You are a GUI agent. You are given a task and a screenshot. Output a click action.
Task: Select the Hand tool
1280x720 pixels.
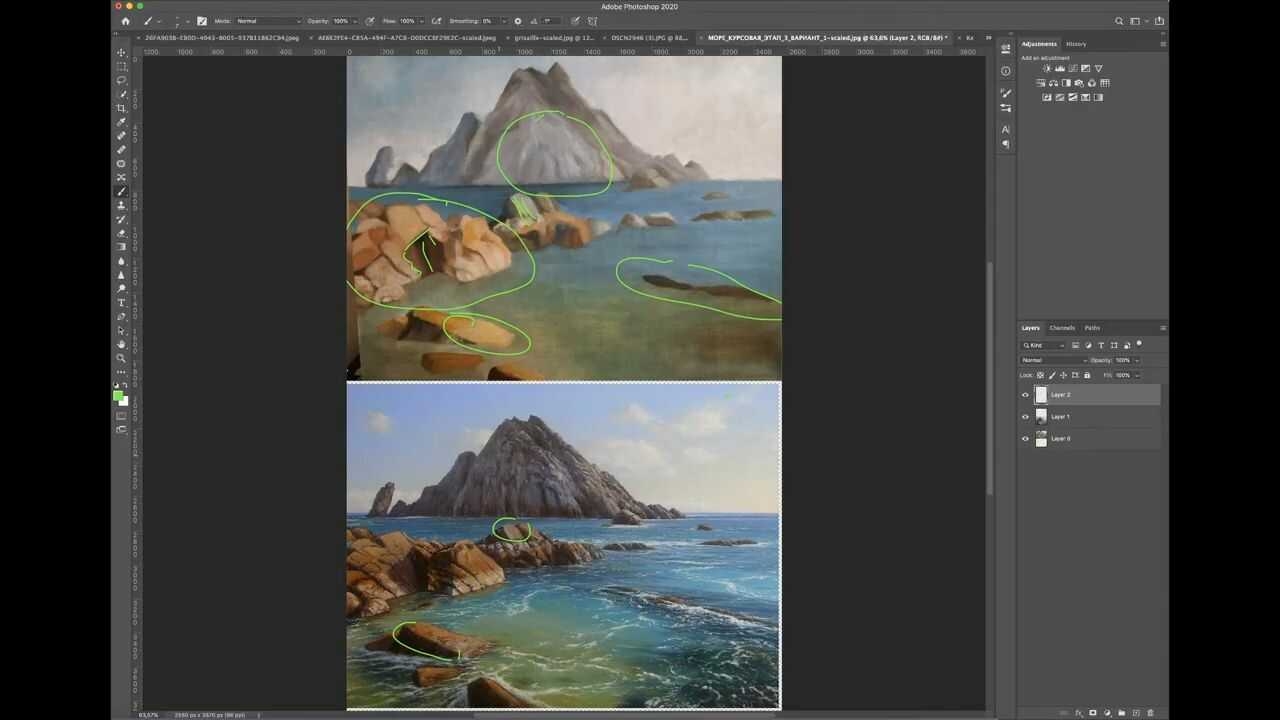point(122,344)
